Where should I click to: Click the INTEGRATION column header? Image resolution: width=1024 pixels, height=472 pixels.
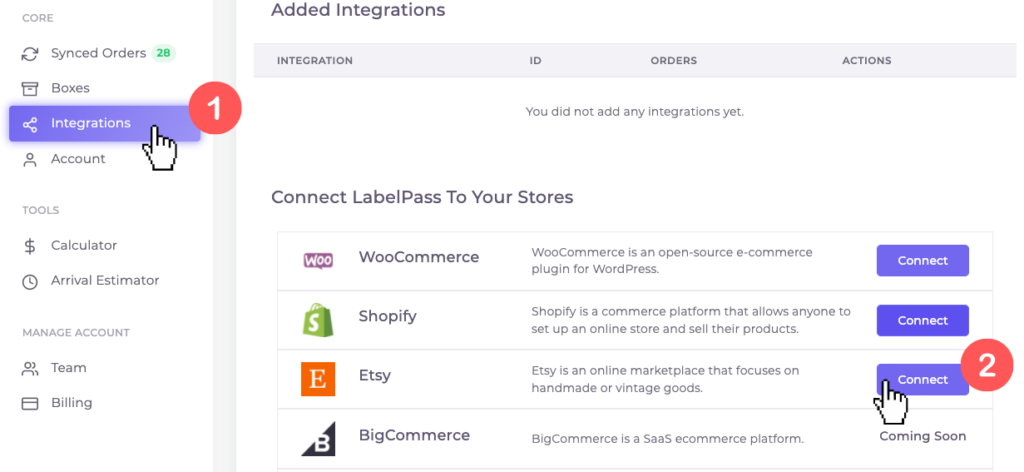coord(315,61)
